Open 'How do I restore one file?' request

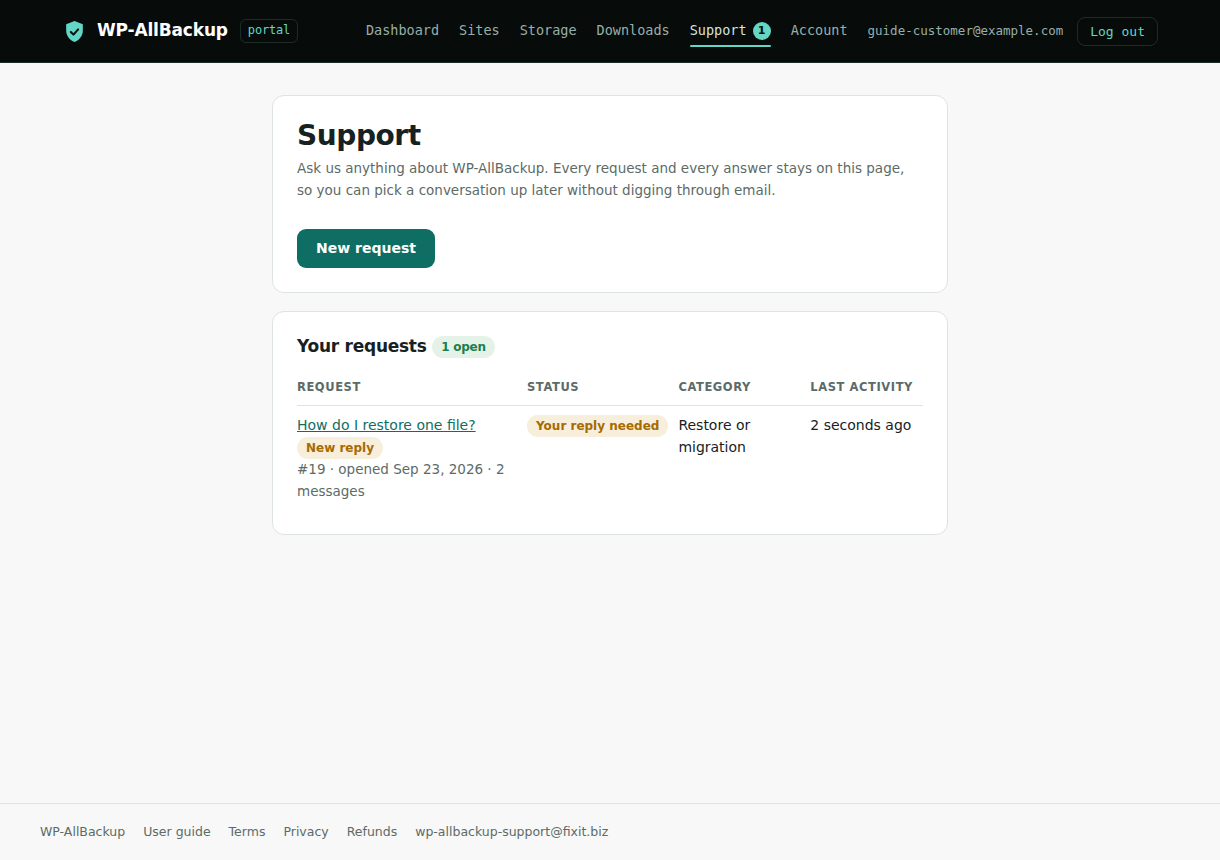[x=386, y=425]
